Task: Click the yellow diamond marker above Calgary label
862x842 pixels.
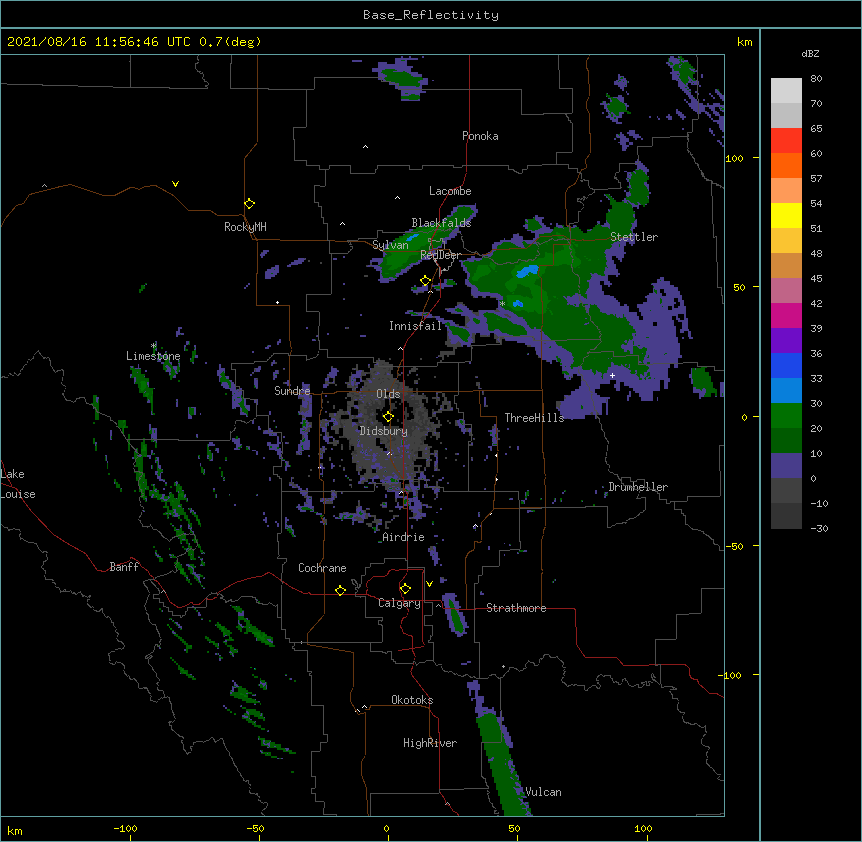Action: (405, 589)
